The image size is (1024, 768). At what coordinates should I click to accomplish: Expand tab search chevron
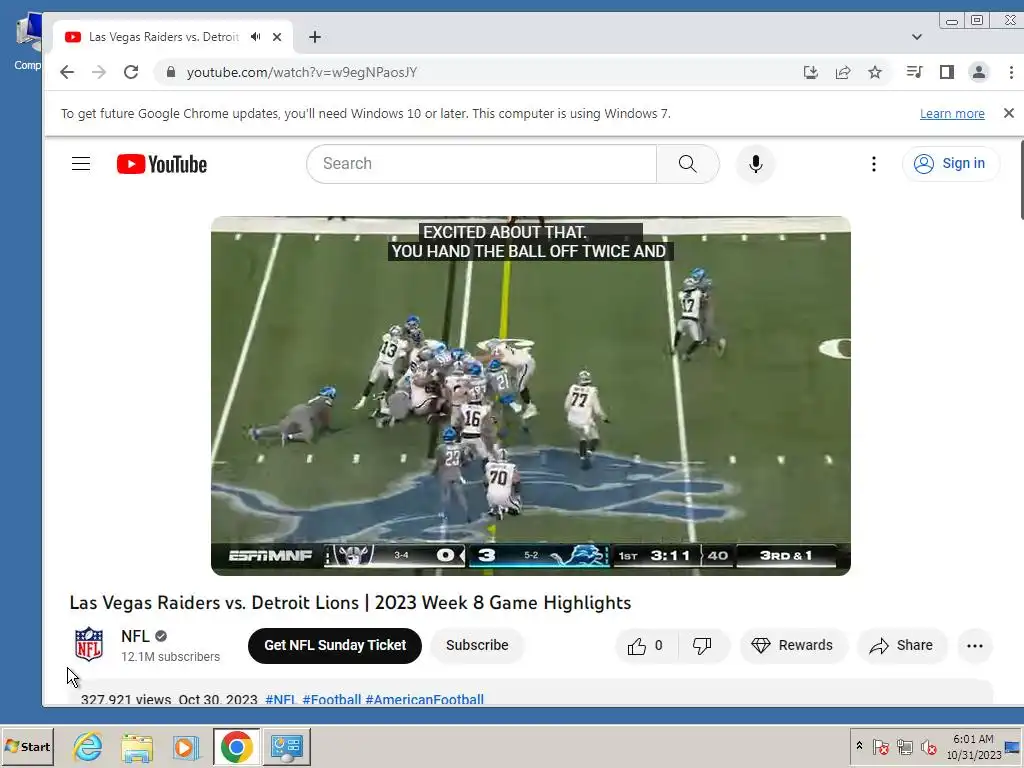click(917, 37)
